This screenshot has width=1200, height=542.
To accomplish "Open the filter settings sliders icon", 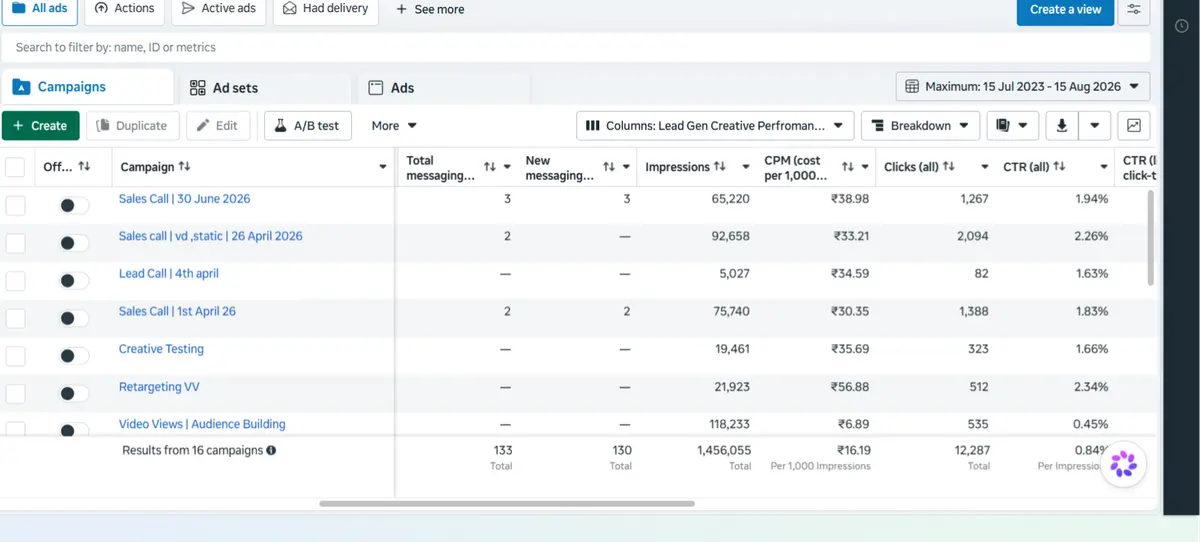I will pos(1133,9).
